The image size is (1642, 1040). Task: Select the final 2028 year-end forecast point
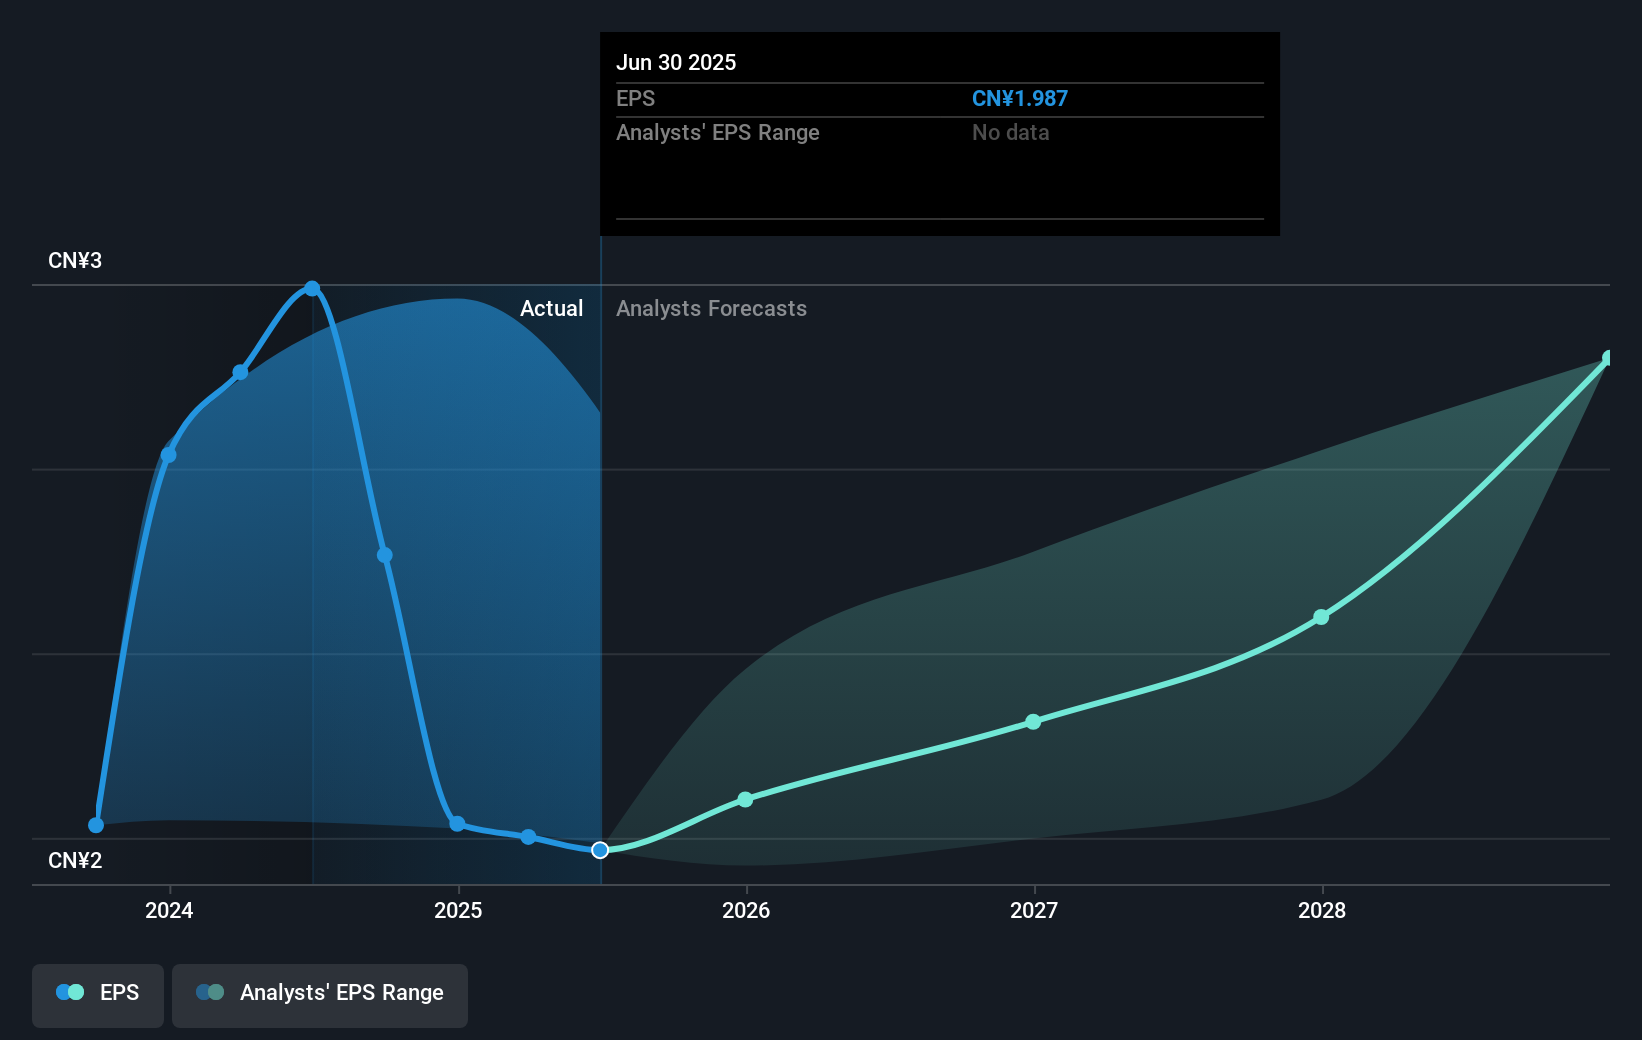[x=1608, y=357]
